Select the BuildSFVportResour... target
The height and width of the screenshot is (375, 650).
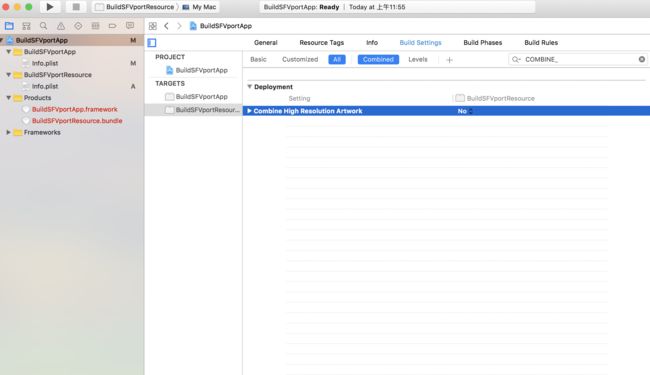[202, 110]
